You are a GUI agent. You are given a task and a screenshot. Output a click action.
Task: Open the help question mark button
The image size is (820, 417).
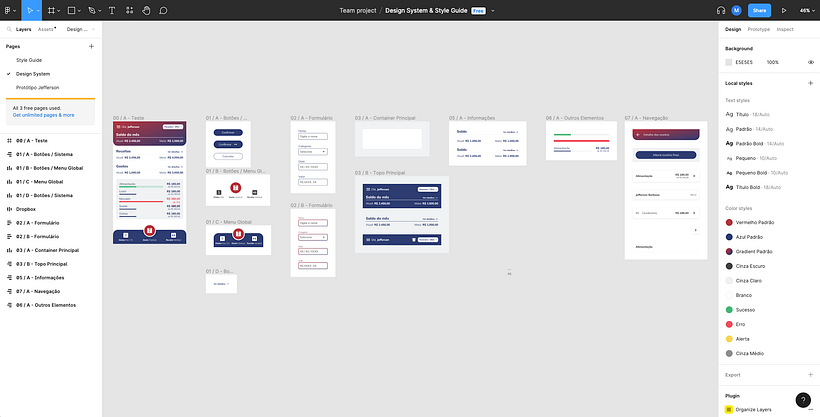point(803,400)
